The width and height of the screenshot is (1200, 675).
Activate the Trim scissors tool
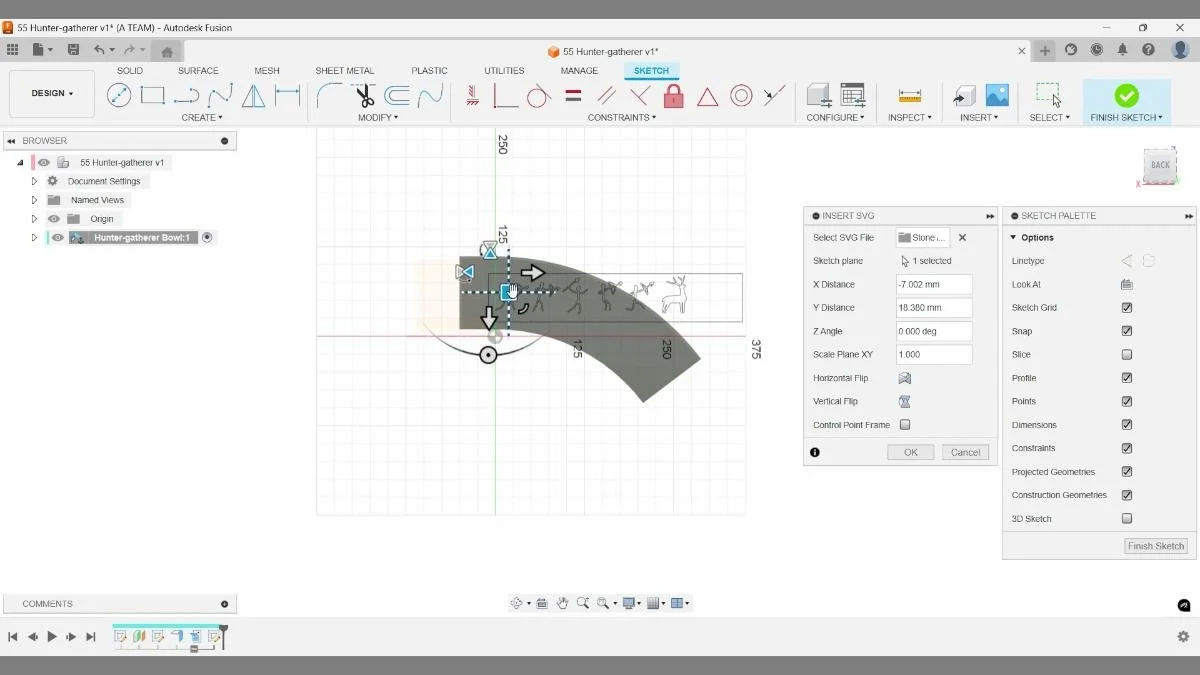pos(364,95)
